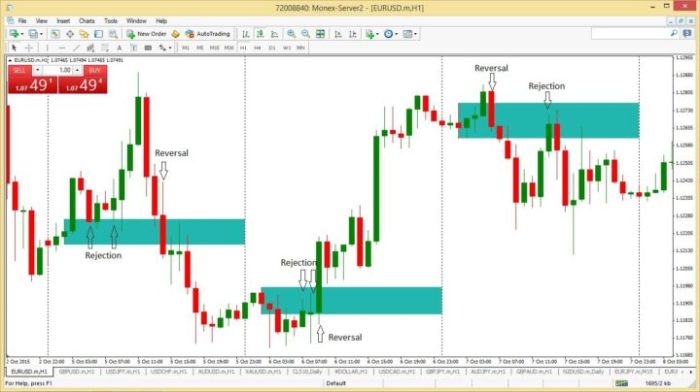Increase trade volume with up arrow

[x=77, y=71]
